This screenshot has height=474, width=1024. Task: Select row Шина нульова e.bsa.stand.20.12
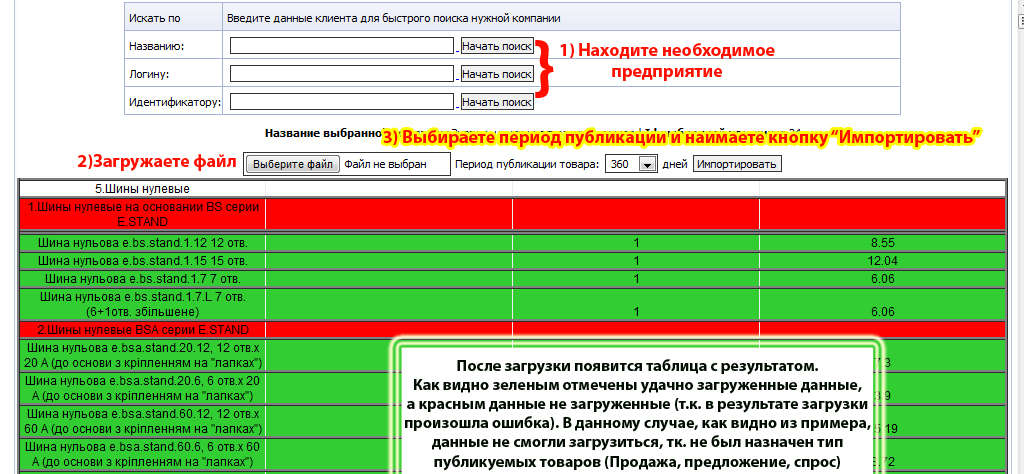coord(142,354)
